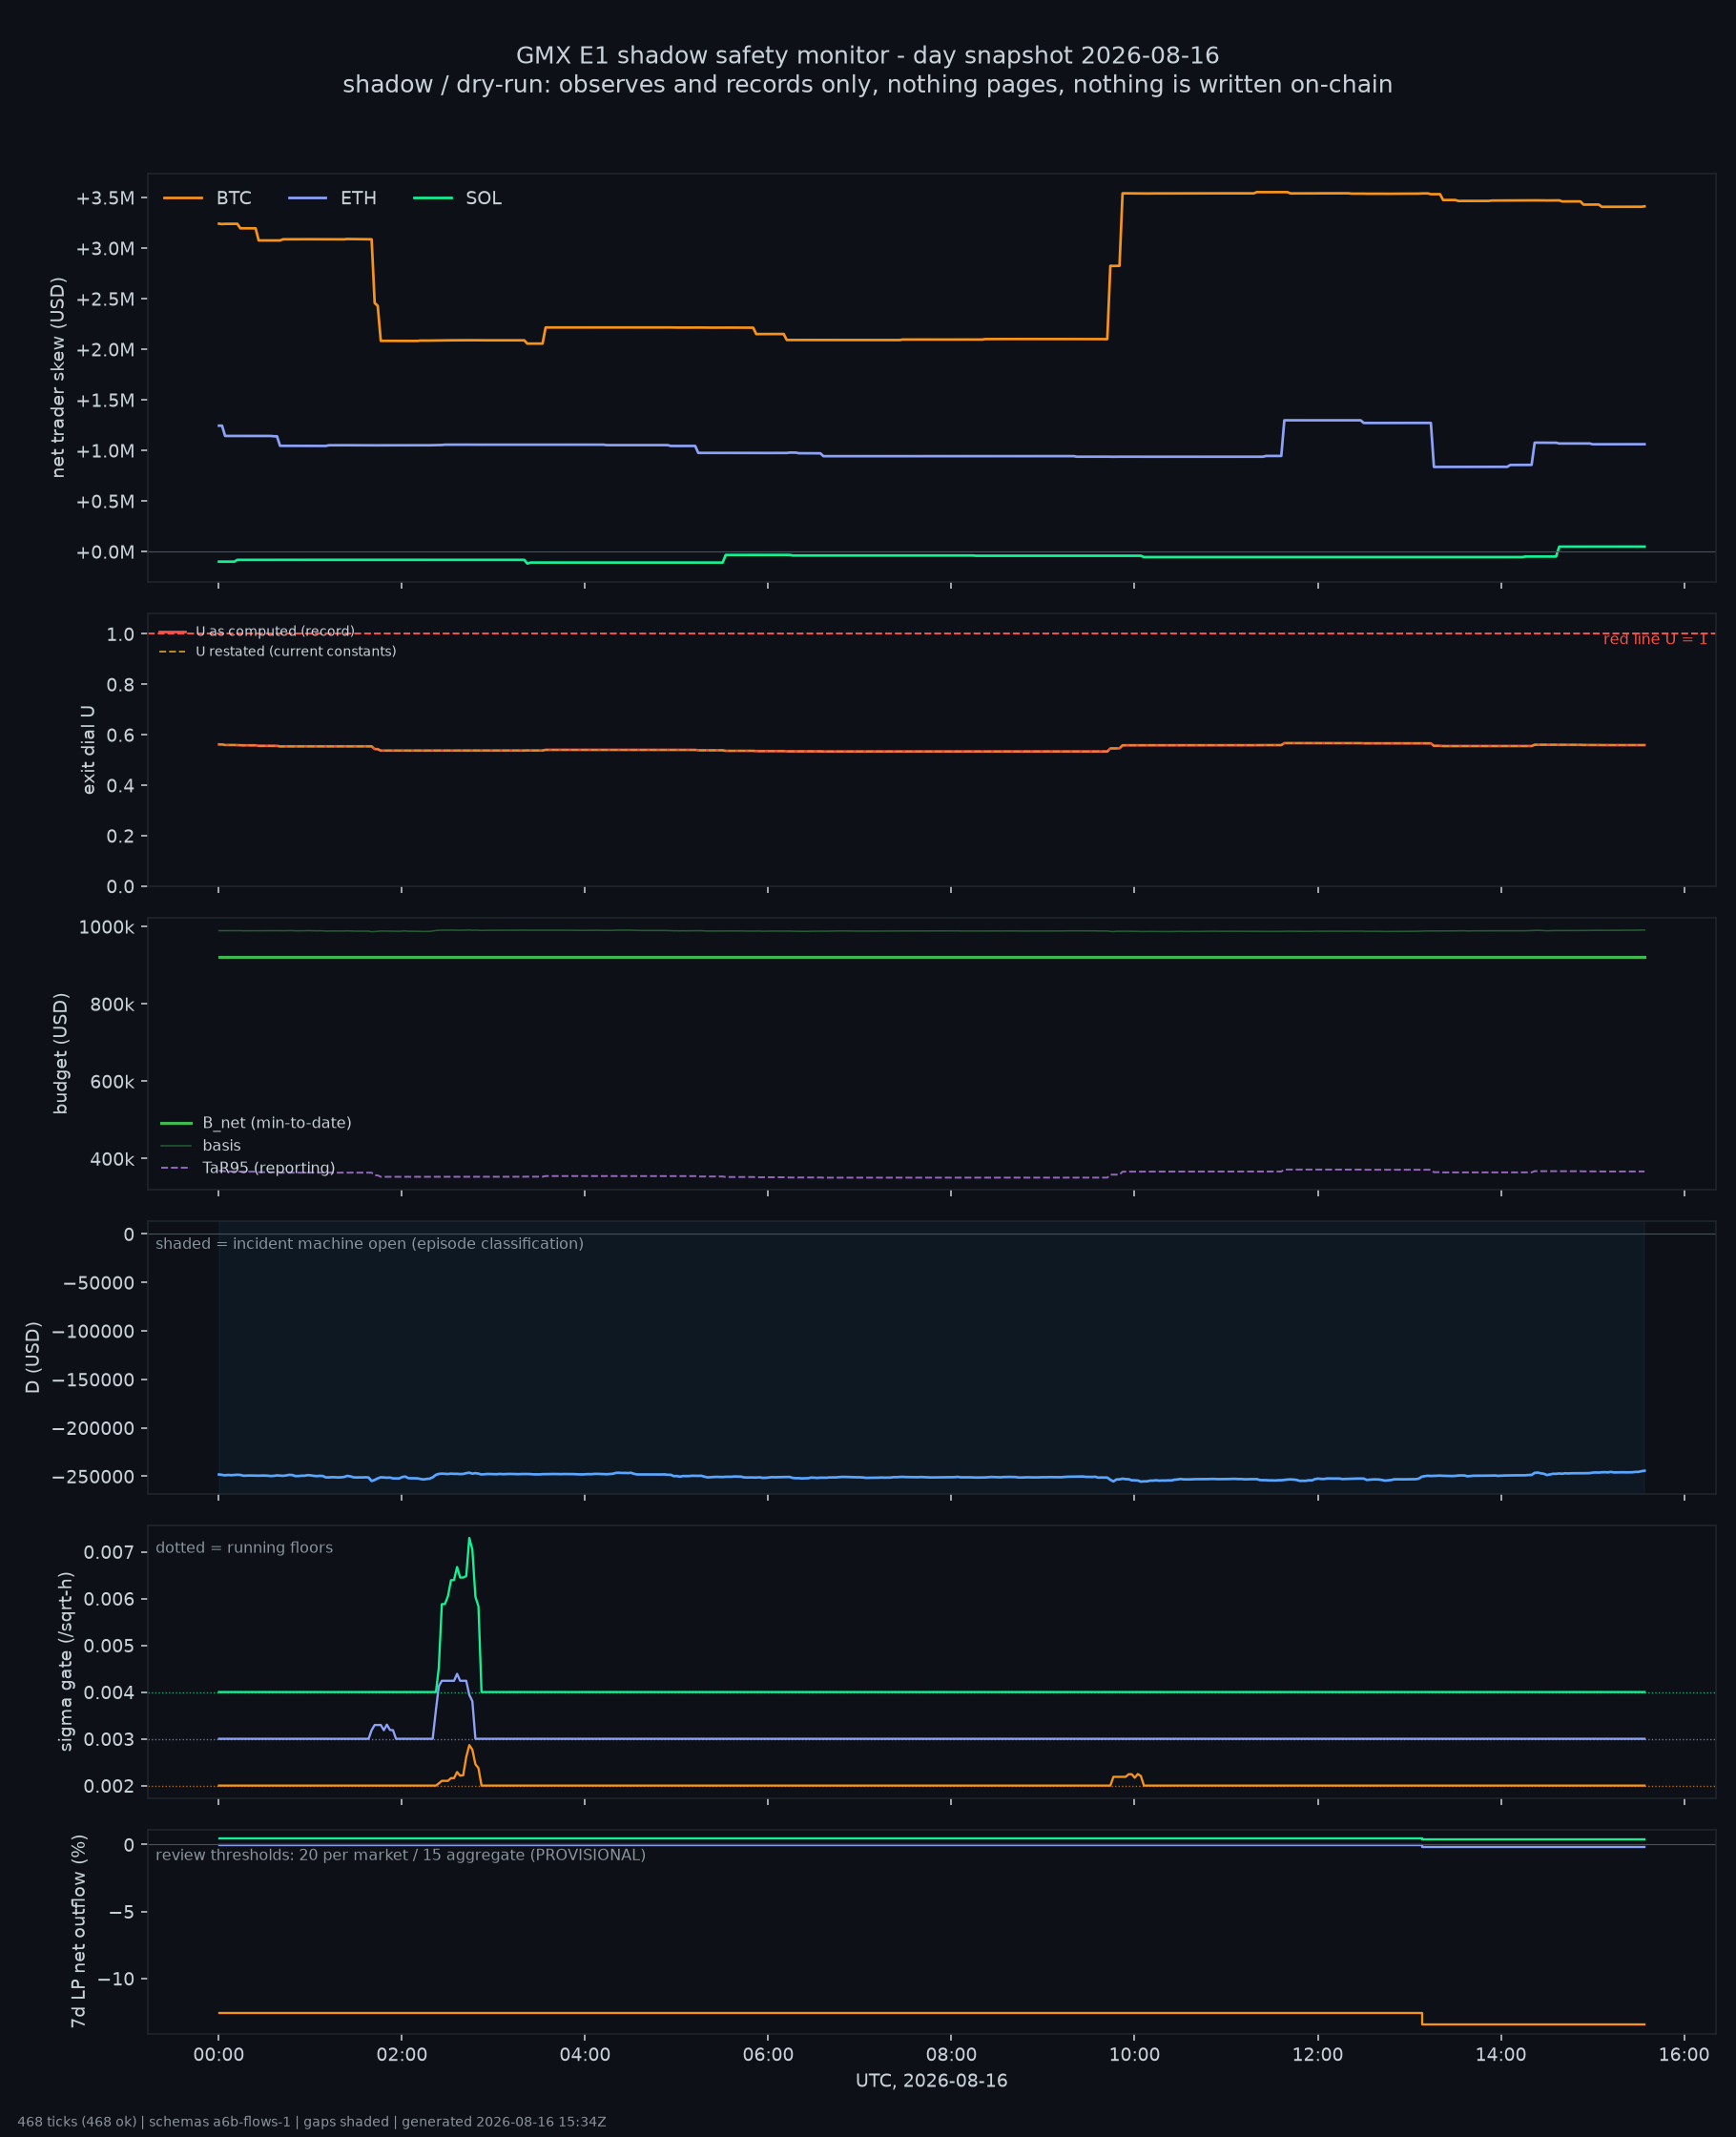Click the 'TaR95 (reporting)' legend label
Image resolution: width=1736 pixels, height=2137 pixels.
269,1168
